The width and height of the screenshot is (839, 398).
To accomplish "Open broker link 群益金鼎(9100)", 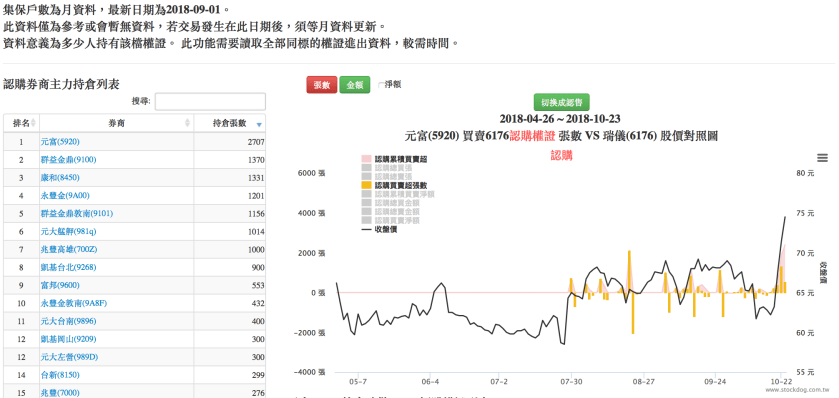I will click(68, 159).
